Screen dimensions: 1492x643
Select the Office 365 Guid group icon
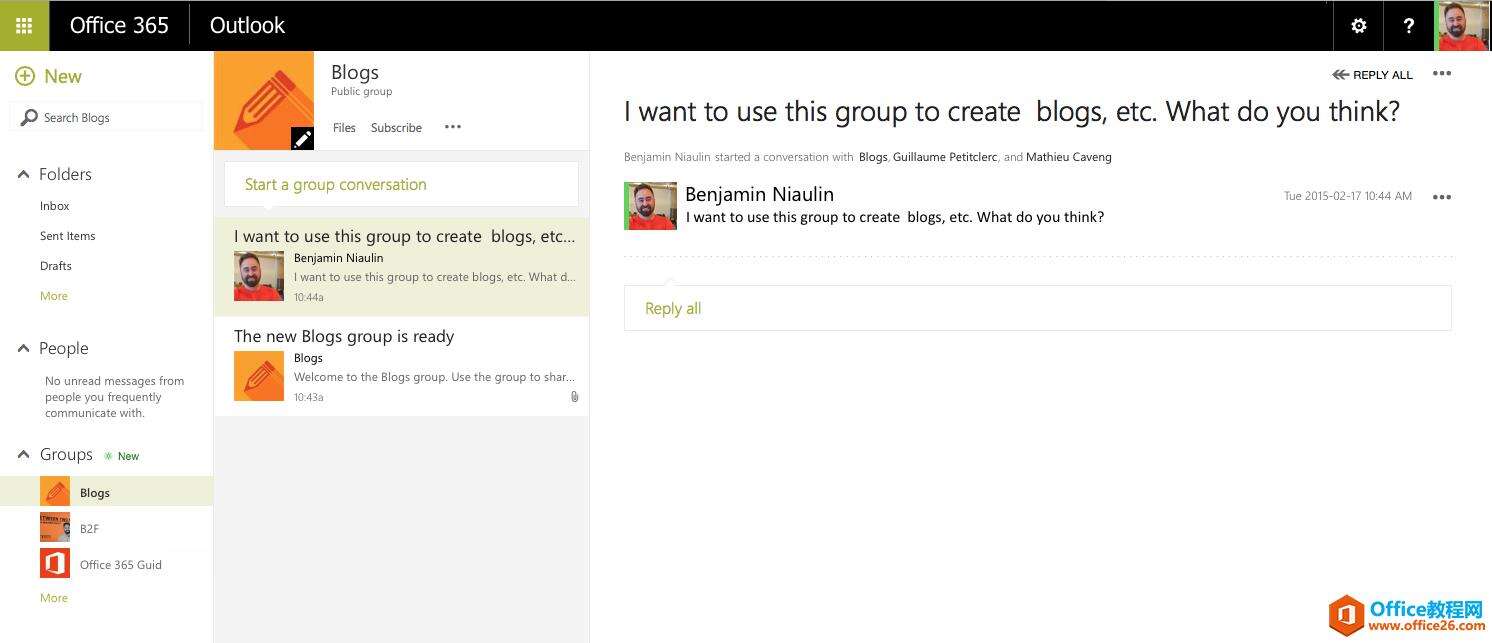click(55, 564)
